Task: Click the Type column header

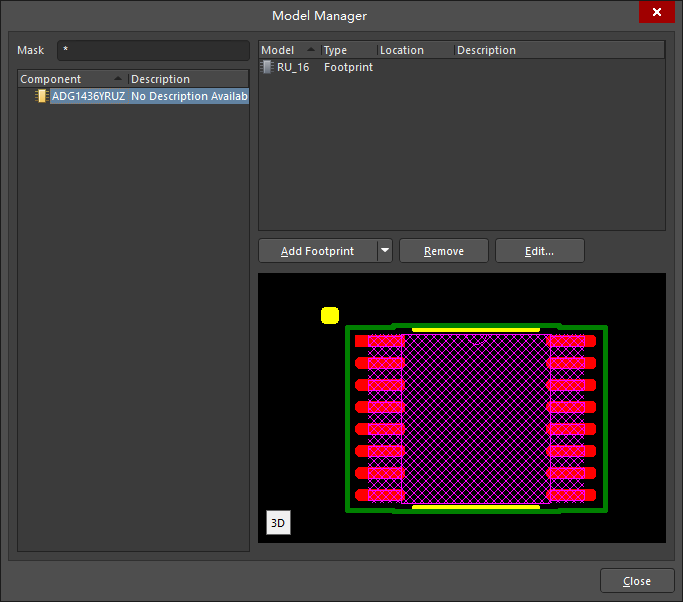Action: tap(349, 50)
